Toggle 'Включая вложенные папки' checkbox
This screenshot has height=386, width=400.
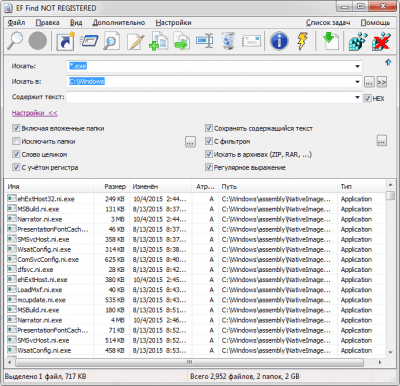[x=16, y=128]
